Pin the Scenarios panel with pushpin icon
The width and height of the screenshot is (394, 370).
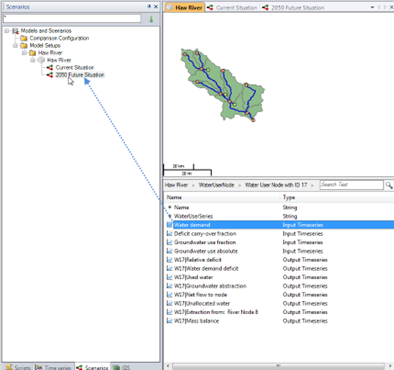coord(149,7)
